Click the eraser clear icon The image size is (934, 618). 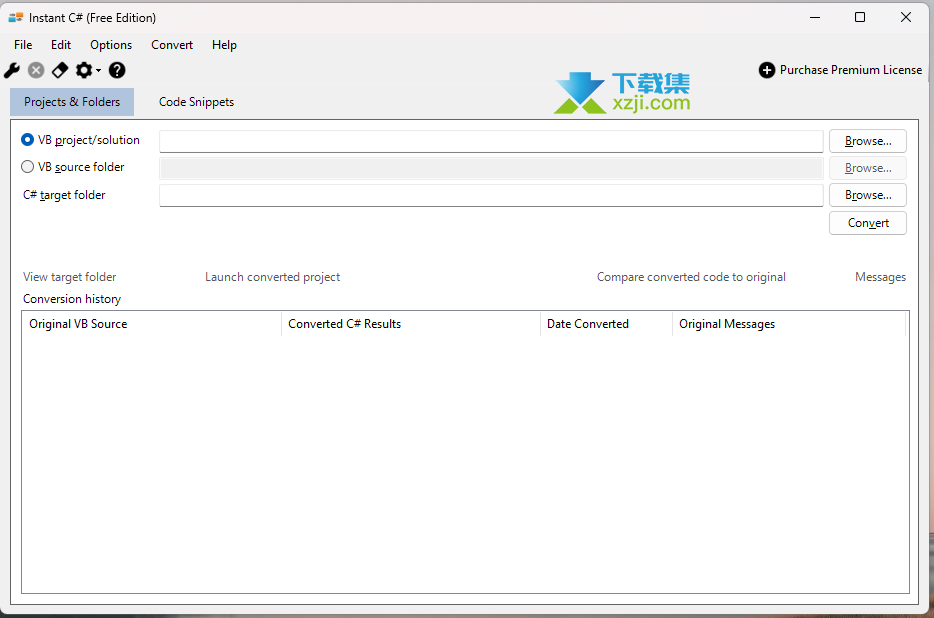[x=60, y=70]
